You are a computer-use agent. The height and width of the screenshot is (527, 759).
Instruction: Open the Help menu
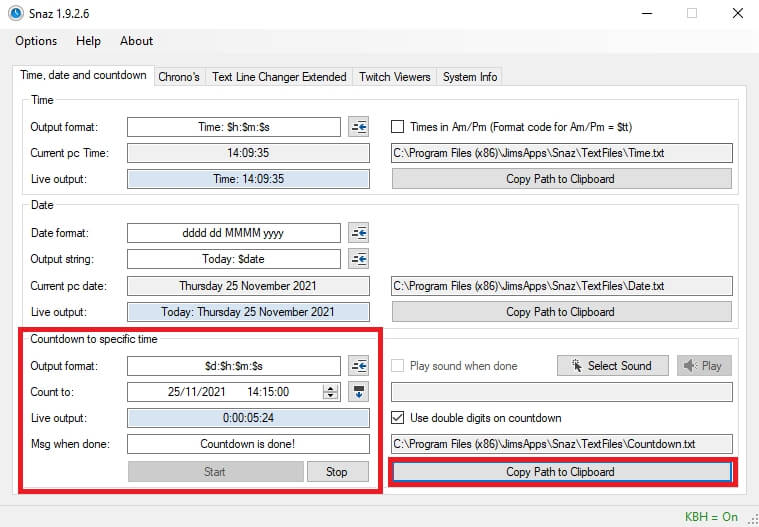click(x=88, y=41)
